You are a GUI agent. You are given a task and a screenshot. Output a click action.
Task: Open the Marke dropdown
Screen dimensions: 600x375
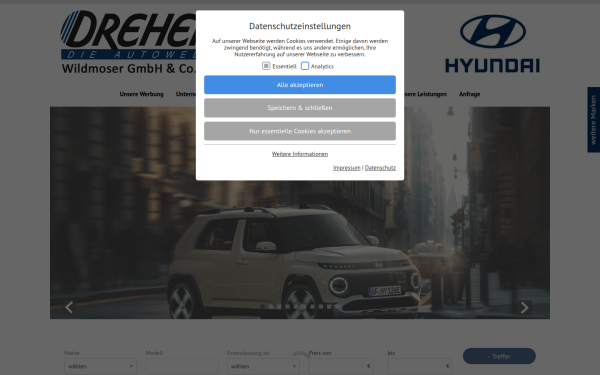tap(100, 366)
